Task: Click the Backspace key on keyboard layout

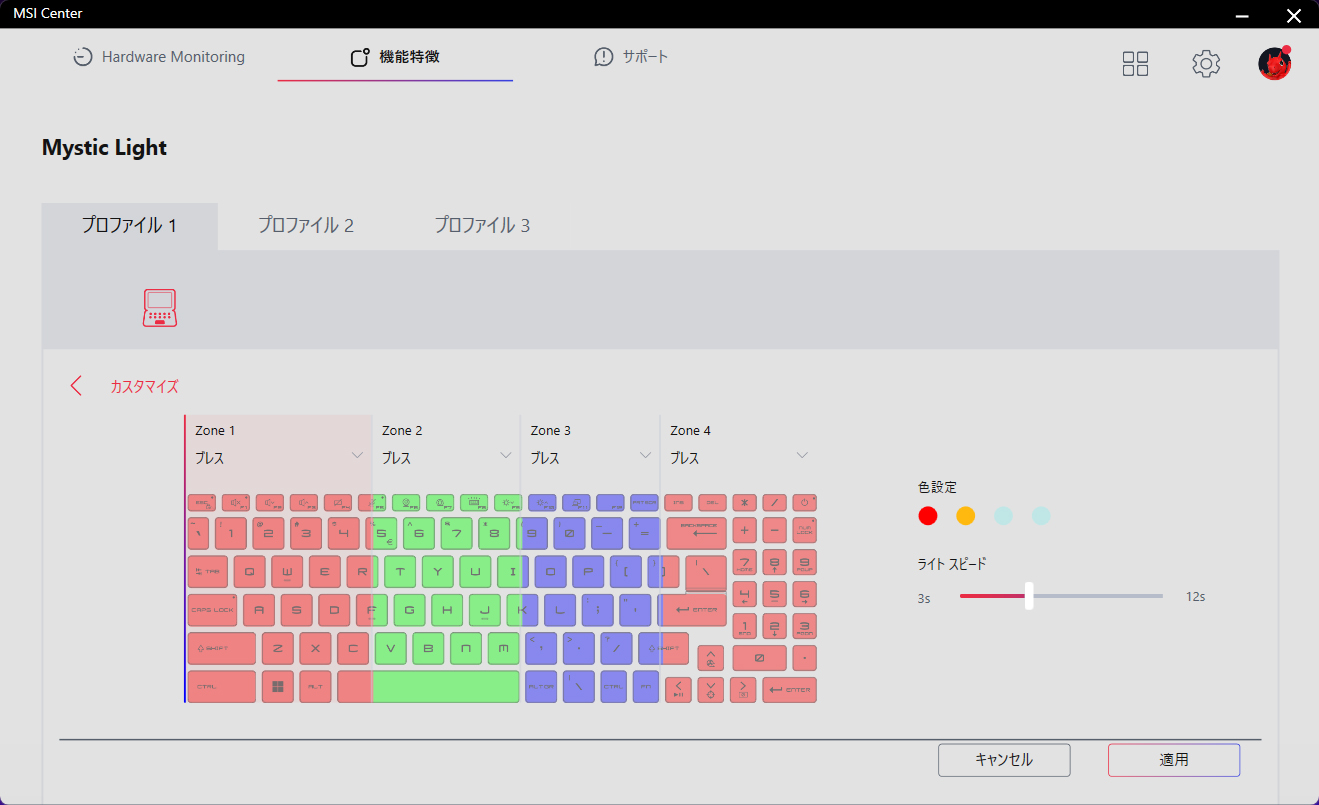Action: pos(696,532)
